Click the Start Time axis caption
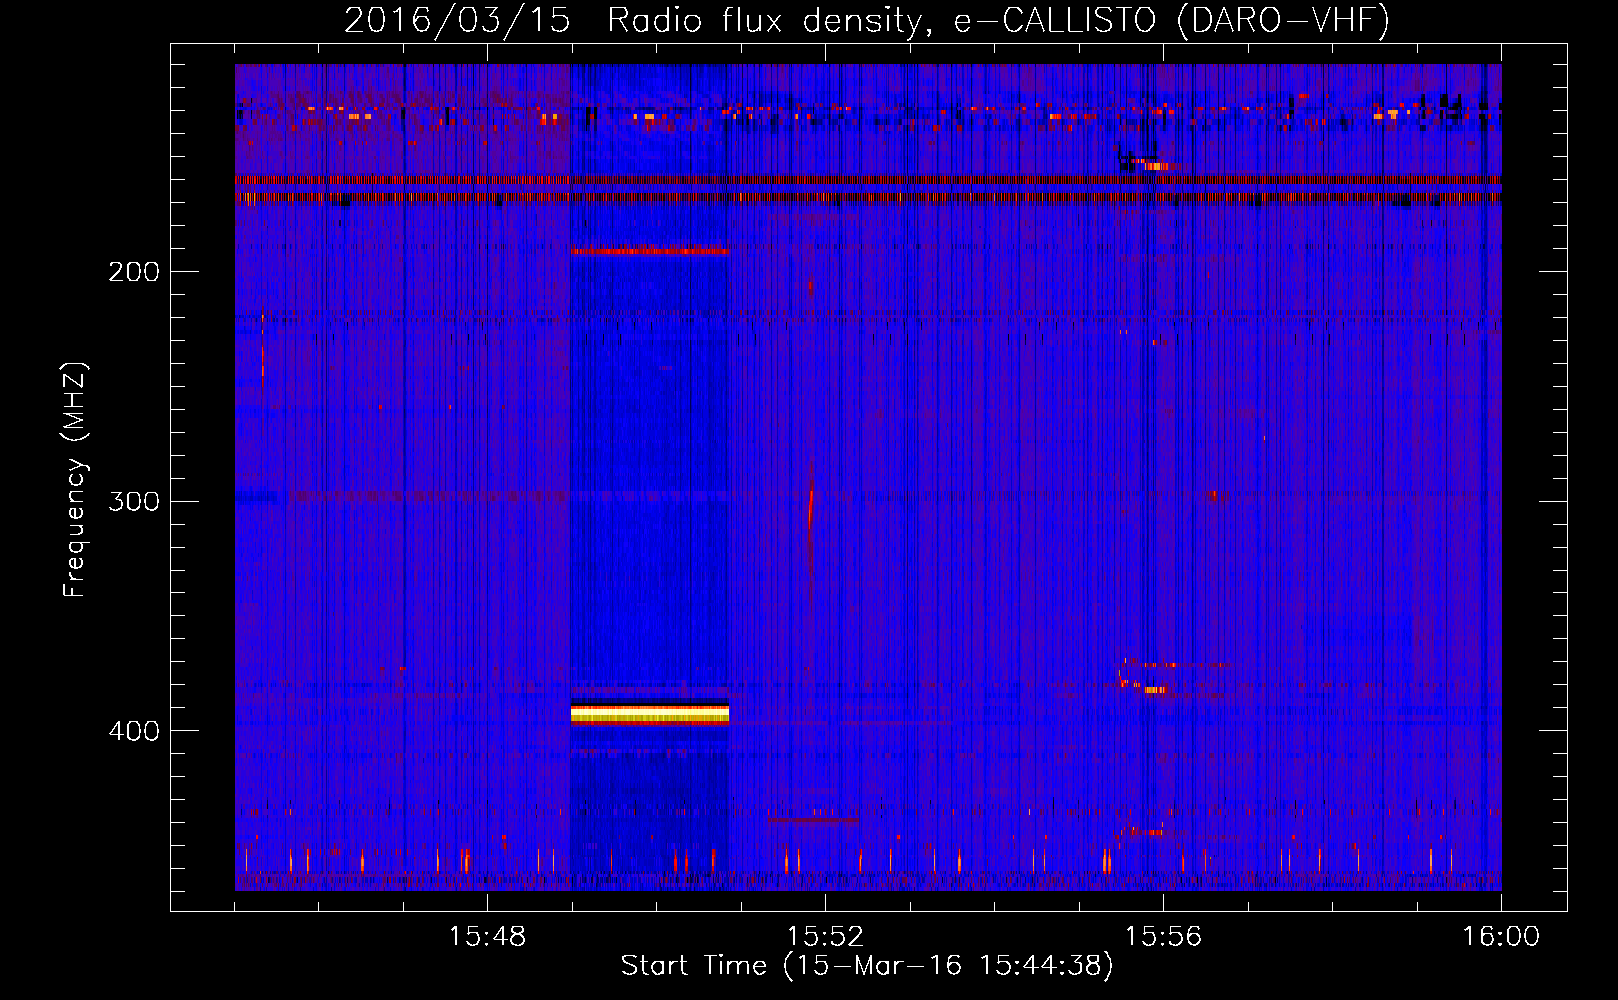1618x1000 pixels. pyautogui.click(x=867, y=966)
